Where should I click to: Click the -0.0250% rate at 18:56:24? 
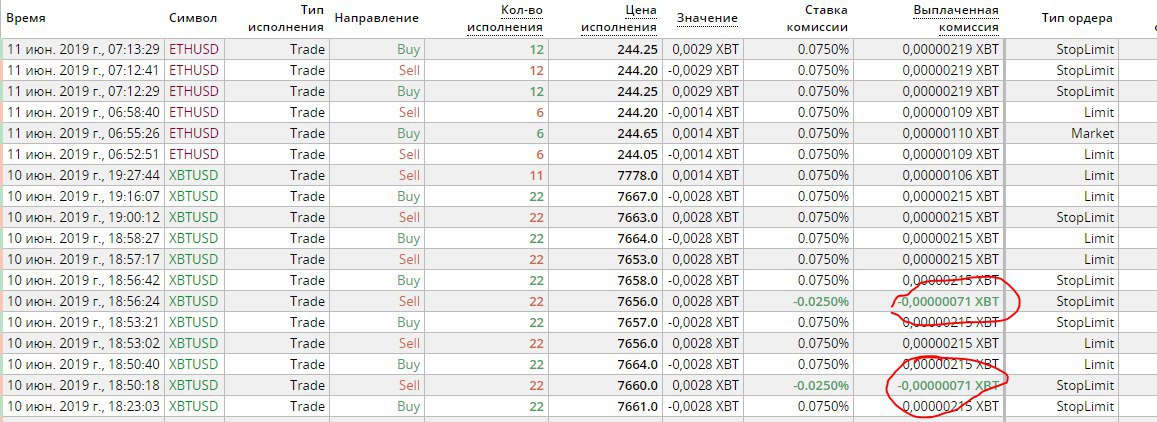pyautogui.click(x=821, y=302)
